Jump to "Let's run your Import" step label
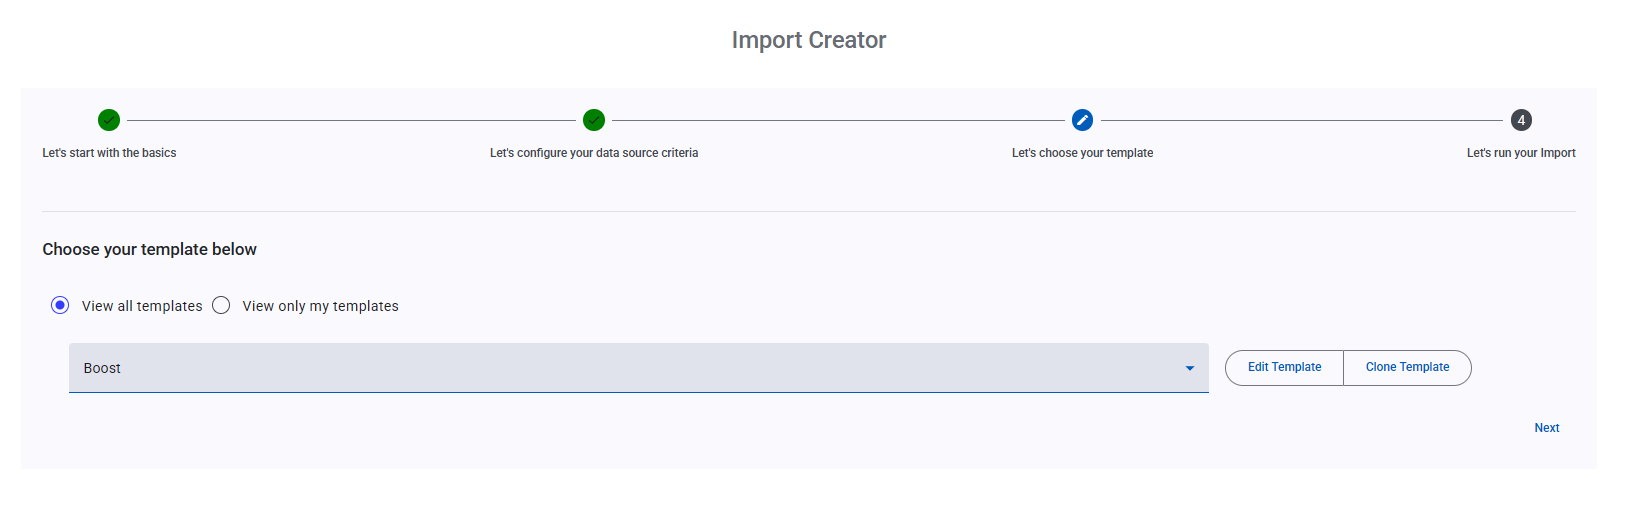Screen dimensions: 1642x532 [x=1521, y=153]
